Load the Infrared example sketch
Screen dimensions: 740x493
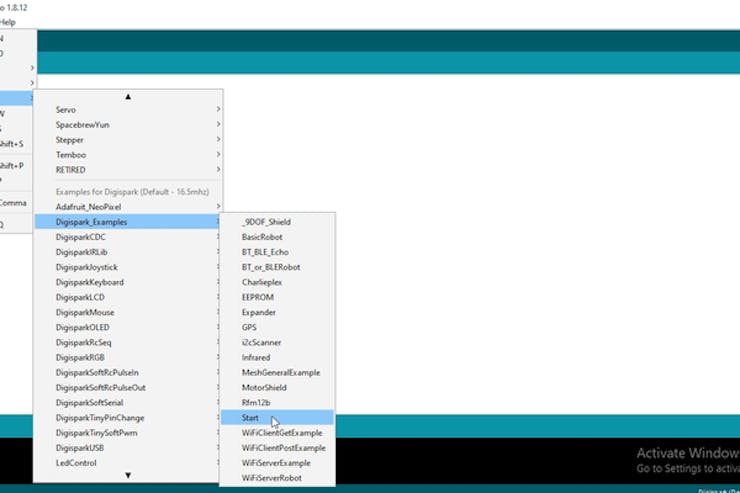pyautogui.click(x=278, y=358)
